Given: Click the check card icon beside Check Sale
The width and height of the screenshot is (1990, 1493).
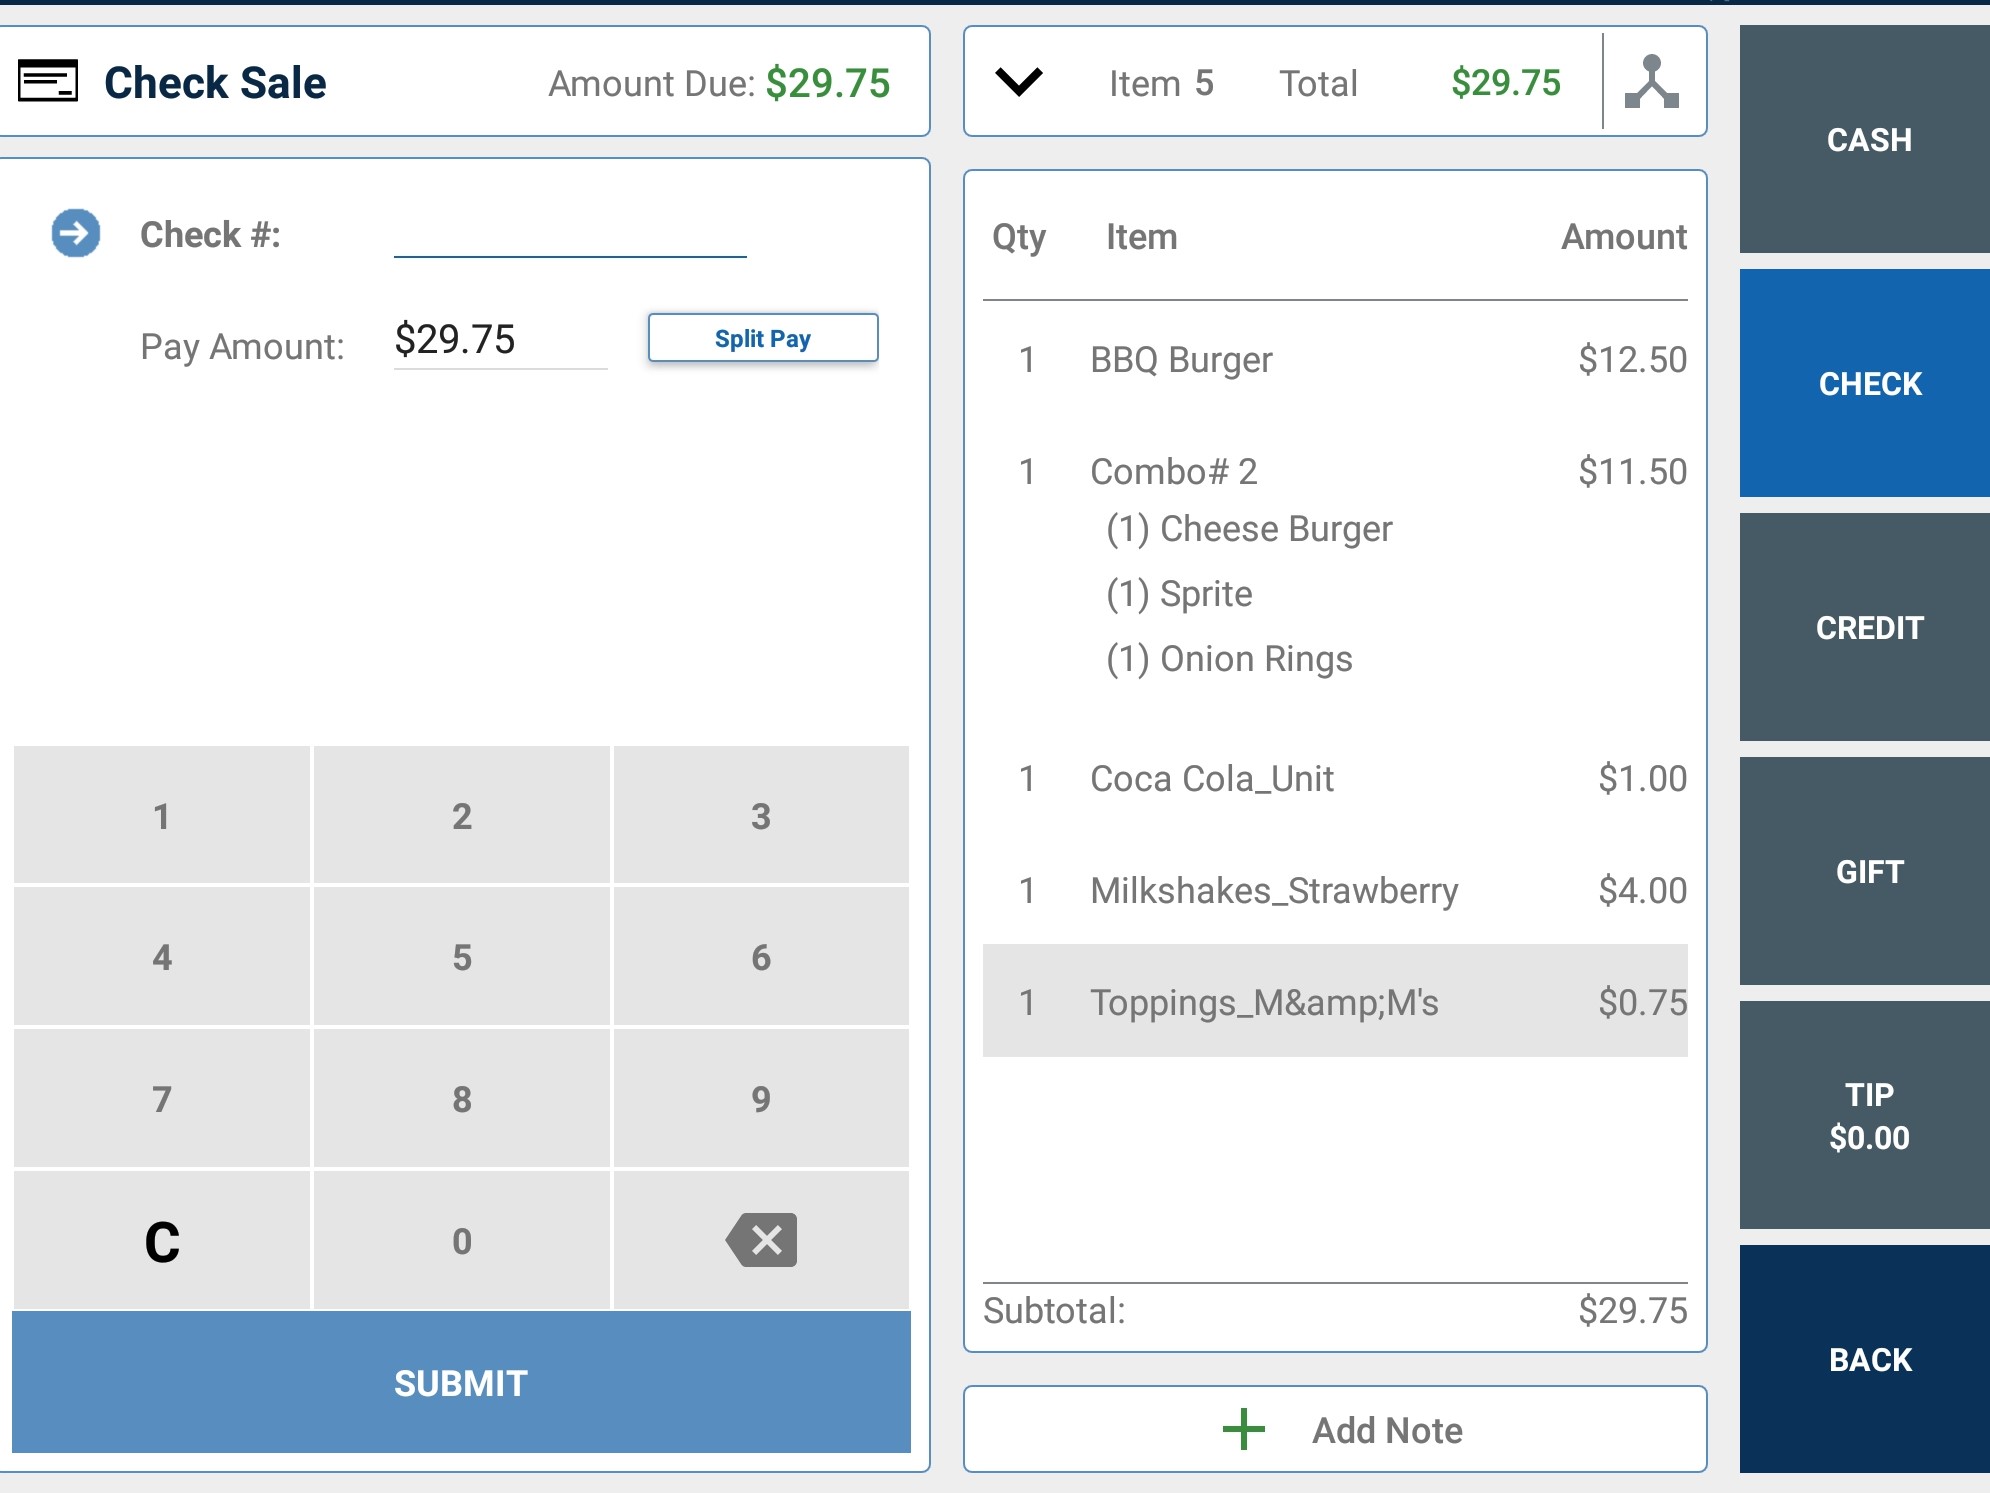Looking at the screenshot, I should pyautogui.click(x=48, y=81).
